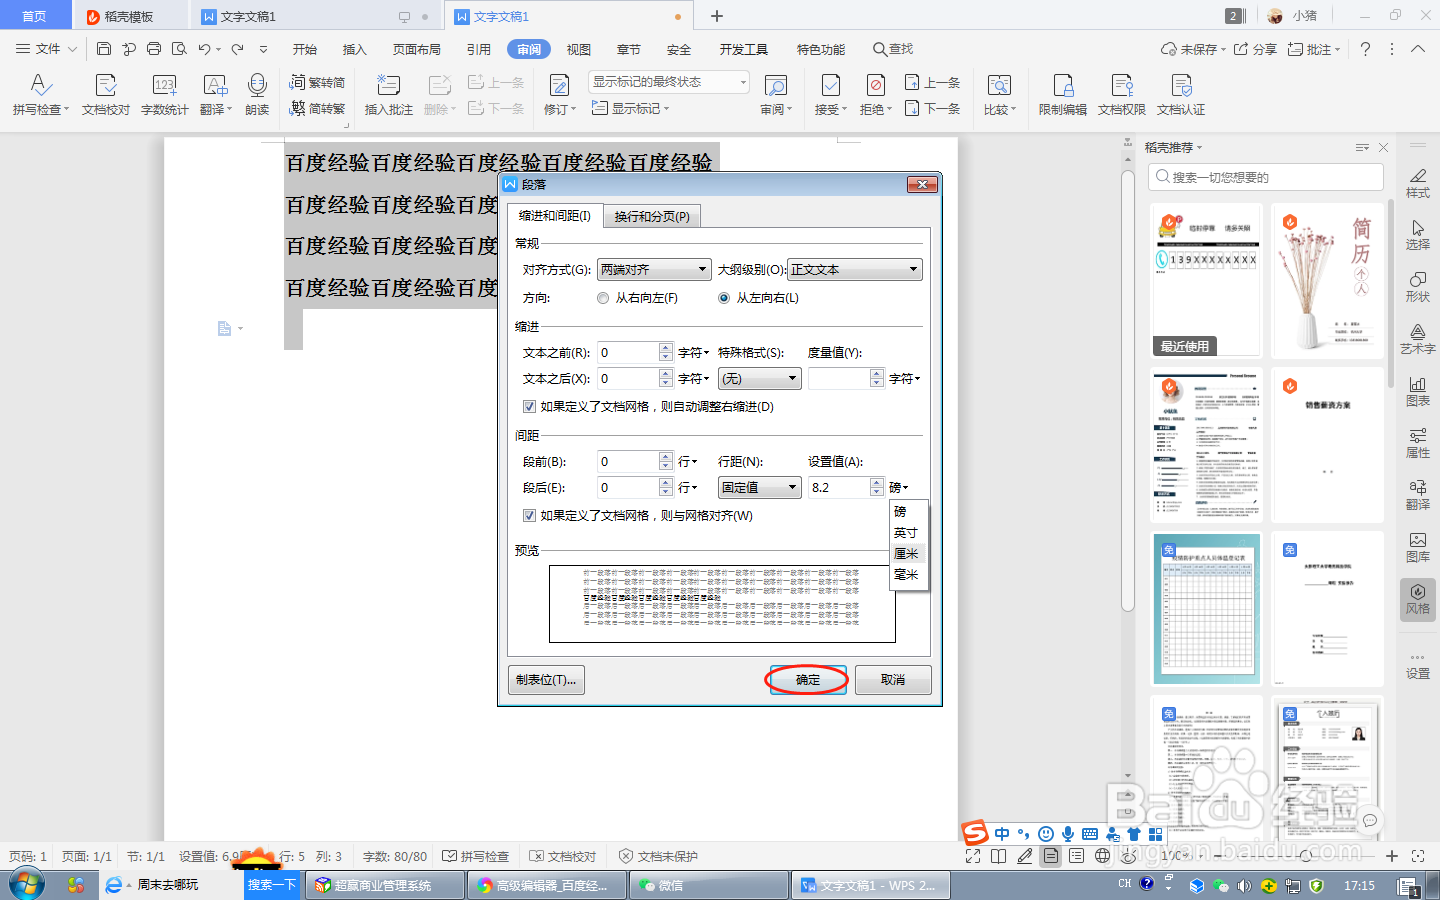Open the markup display state dropdown
The height and width of the screenshot is (900, 1440).
(x=668, y=82)
